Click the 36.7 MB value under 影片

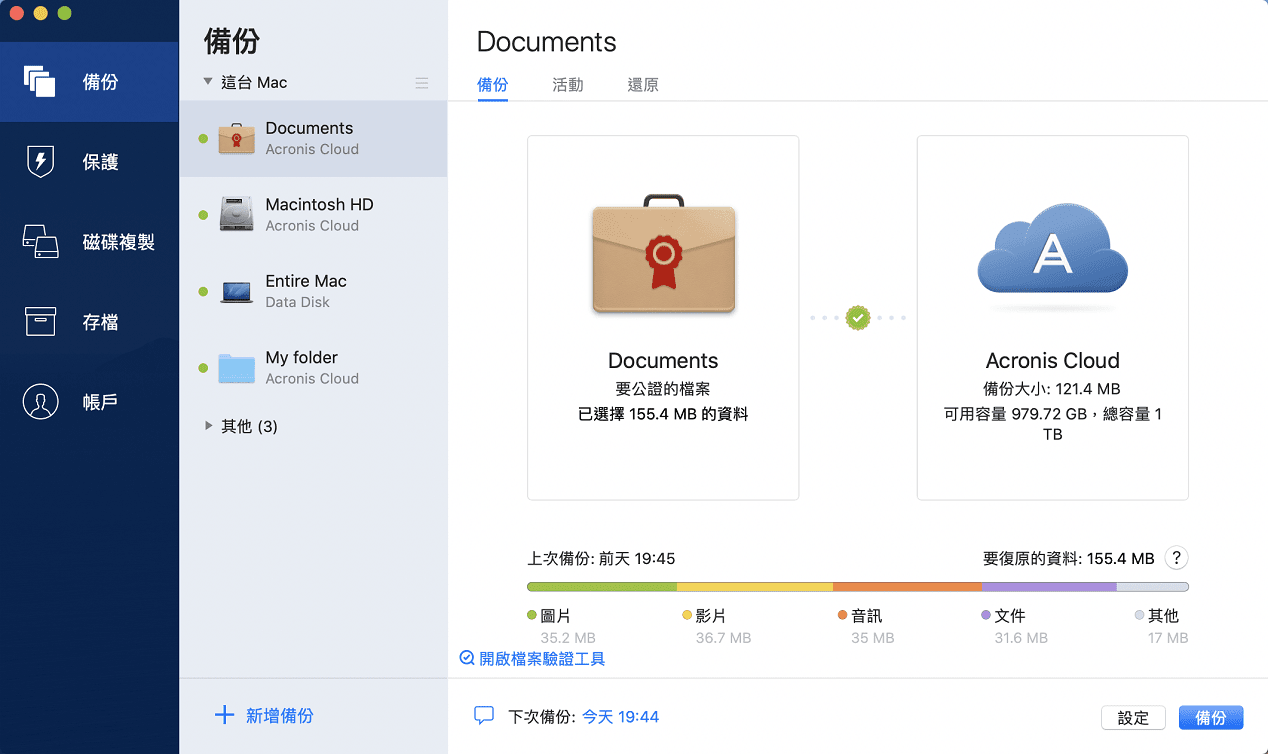point(723,638)
